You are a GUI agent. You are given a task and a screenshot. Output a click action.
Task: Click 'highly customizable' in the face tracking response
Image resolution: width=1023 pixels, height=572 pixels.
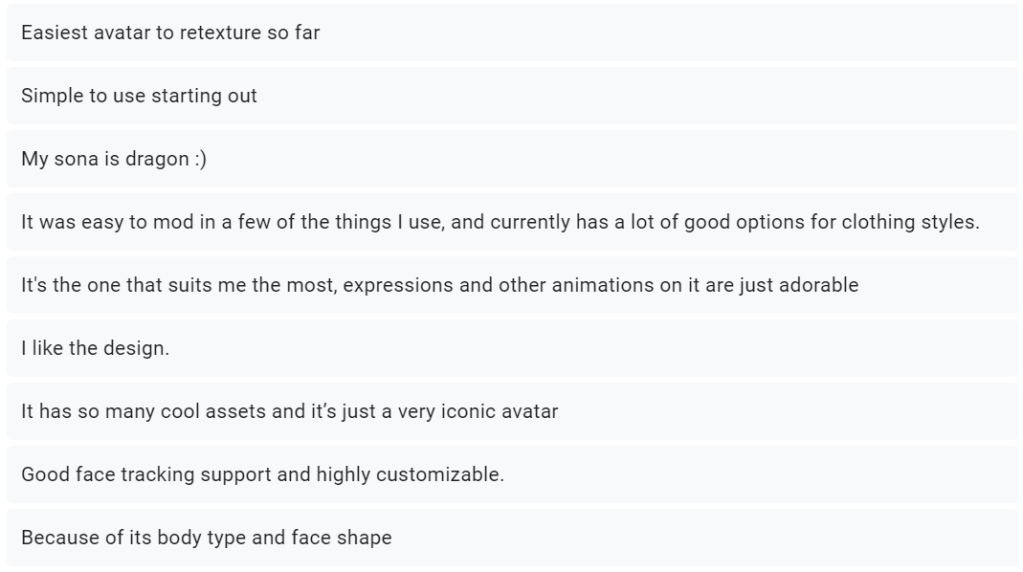coord(410,474)
